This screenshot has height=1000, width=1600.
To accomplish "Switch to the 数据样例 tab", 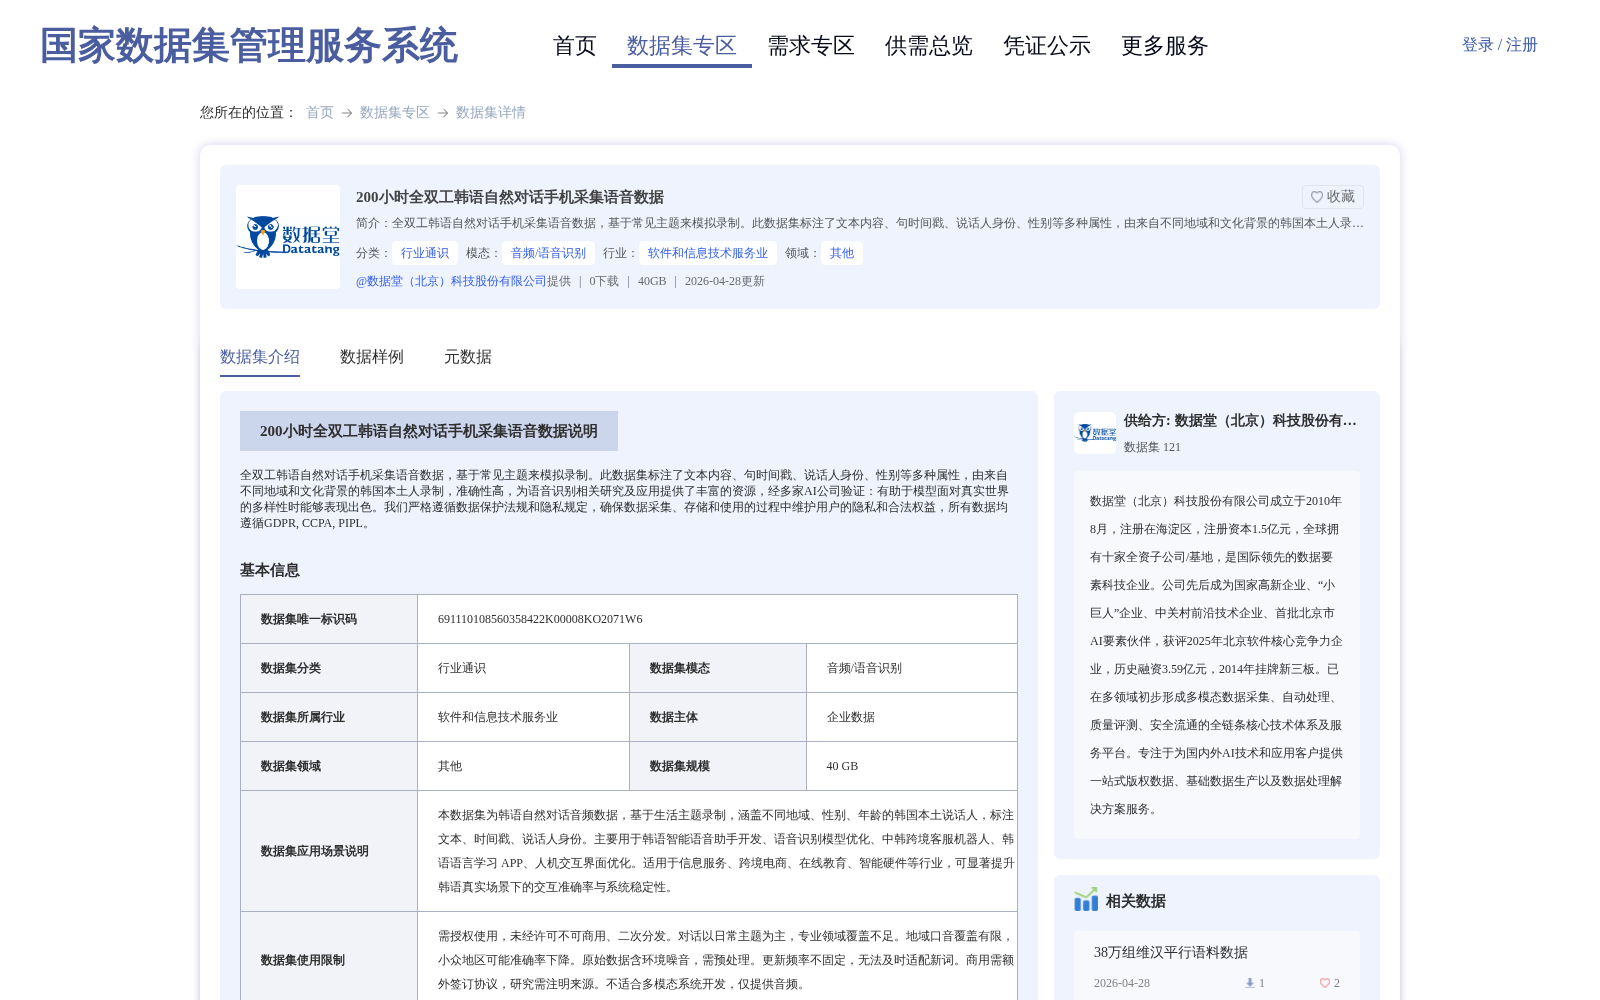I will click(372, 357).
